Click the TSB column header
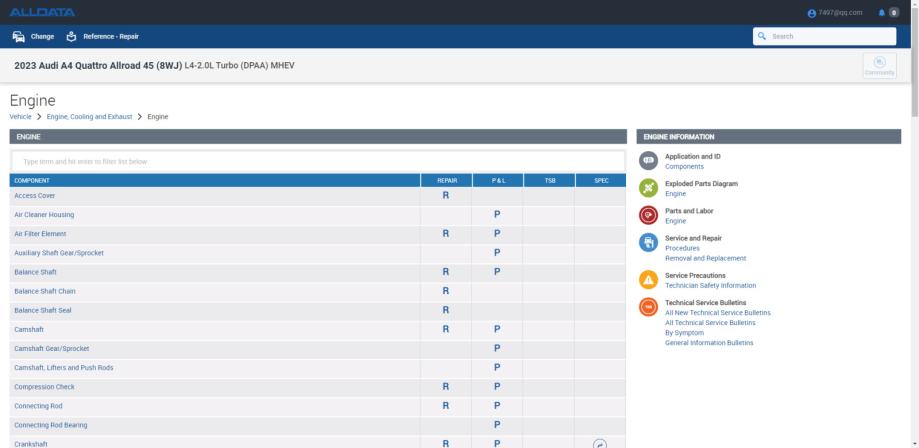Screen dimensions: 919x448 tap(550, 181)
